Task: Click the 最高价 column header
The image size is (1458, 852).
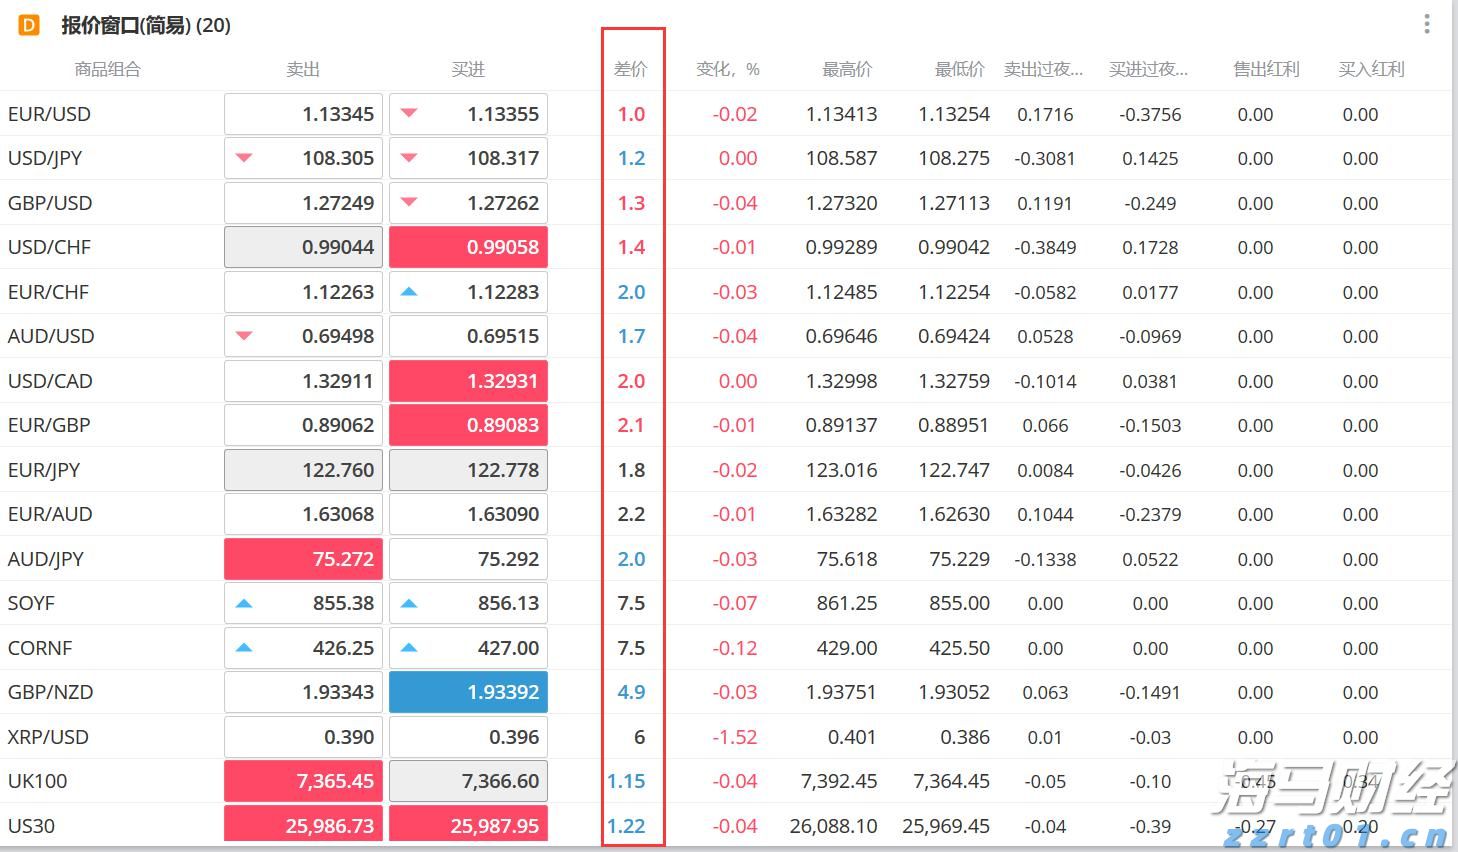Action: coord(846,68)
